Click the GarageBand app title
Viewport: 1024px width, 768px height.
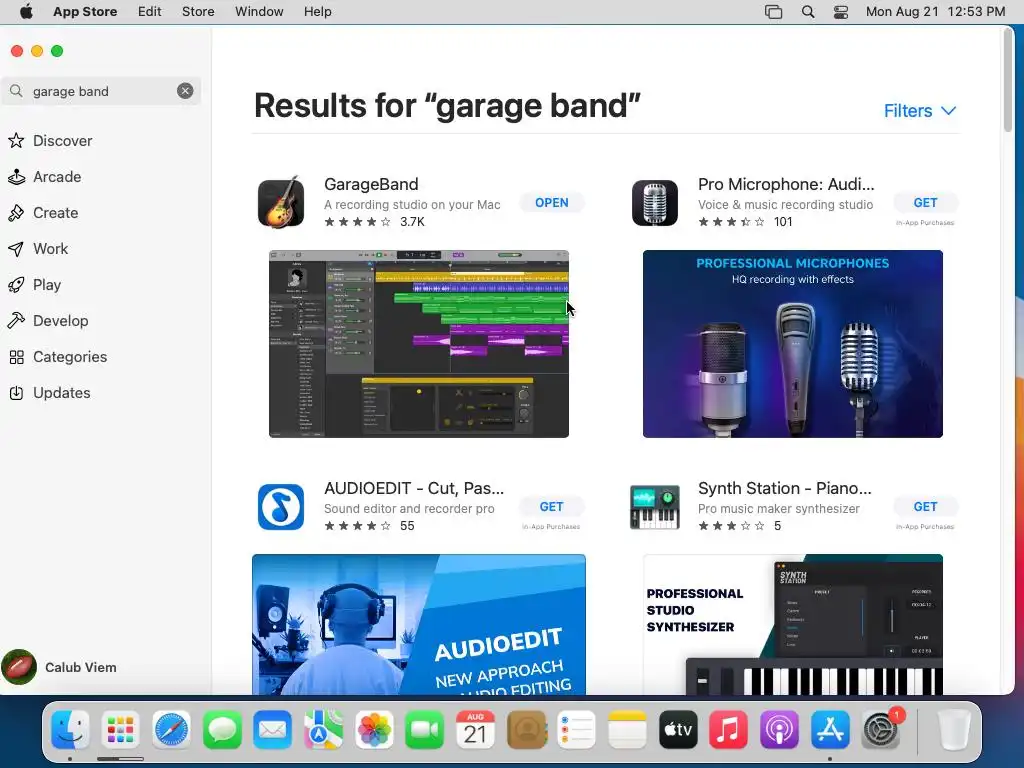point(371,184)
